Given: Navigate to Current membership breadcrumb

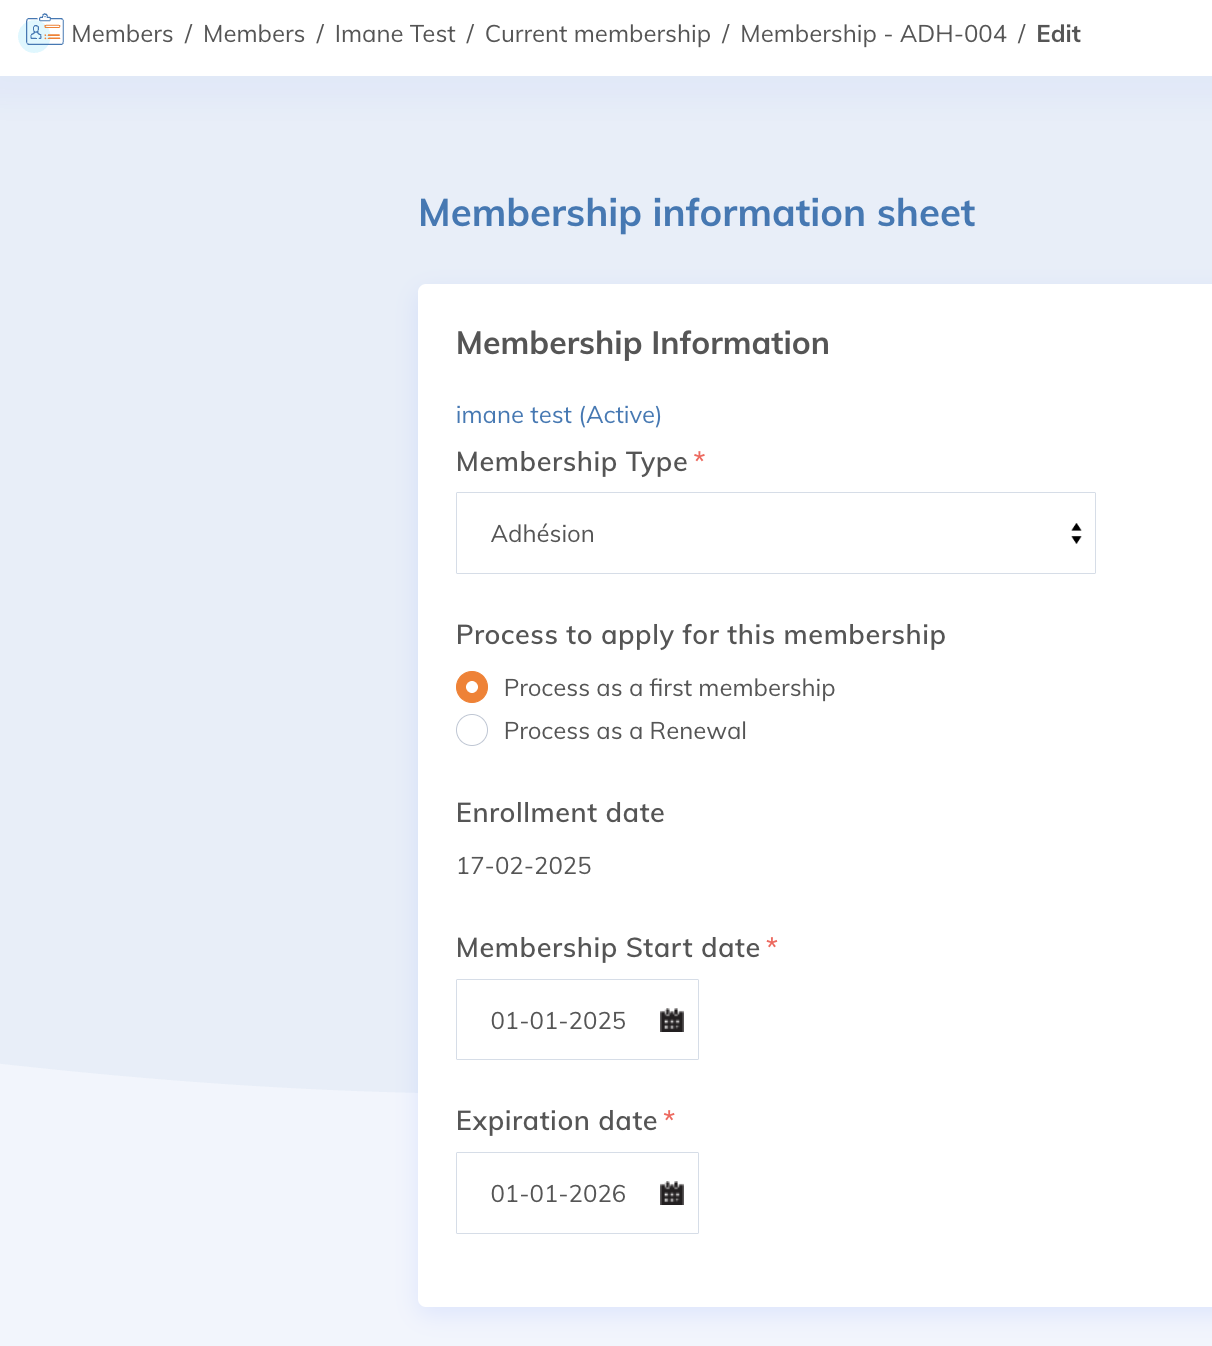Looking at the screenshot, I should pyautogui.click(x=598, y=34).
